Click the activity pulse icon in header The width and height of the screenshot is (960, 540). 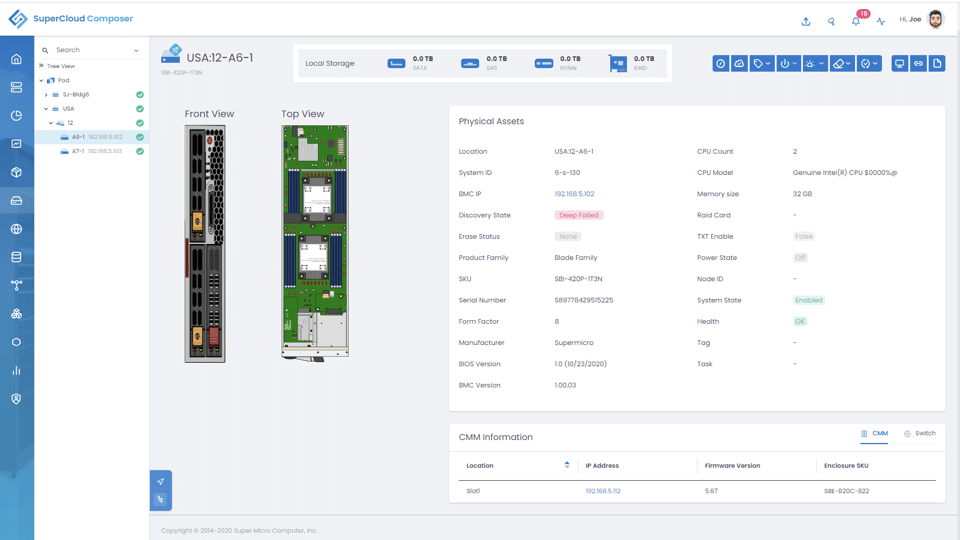coord(880,21)
